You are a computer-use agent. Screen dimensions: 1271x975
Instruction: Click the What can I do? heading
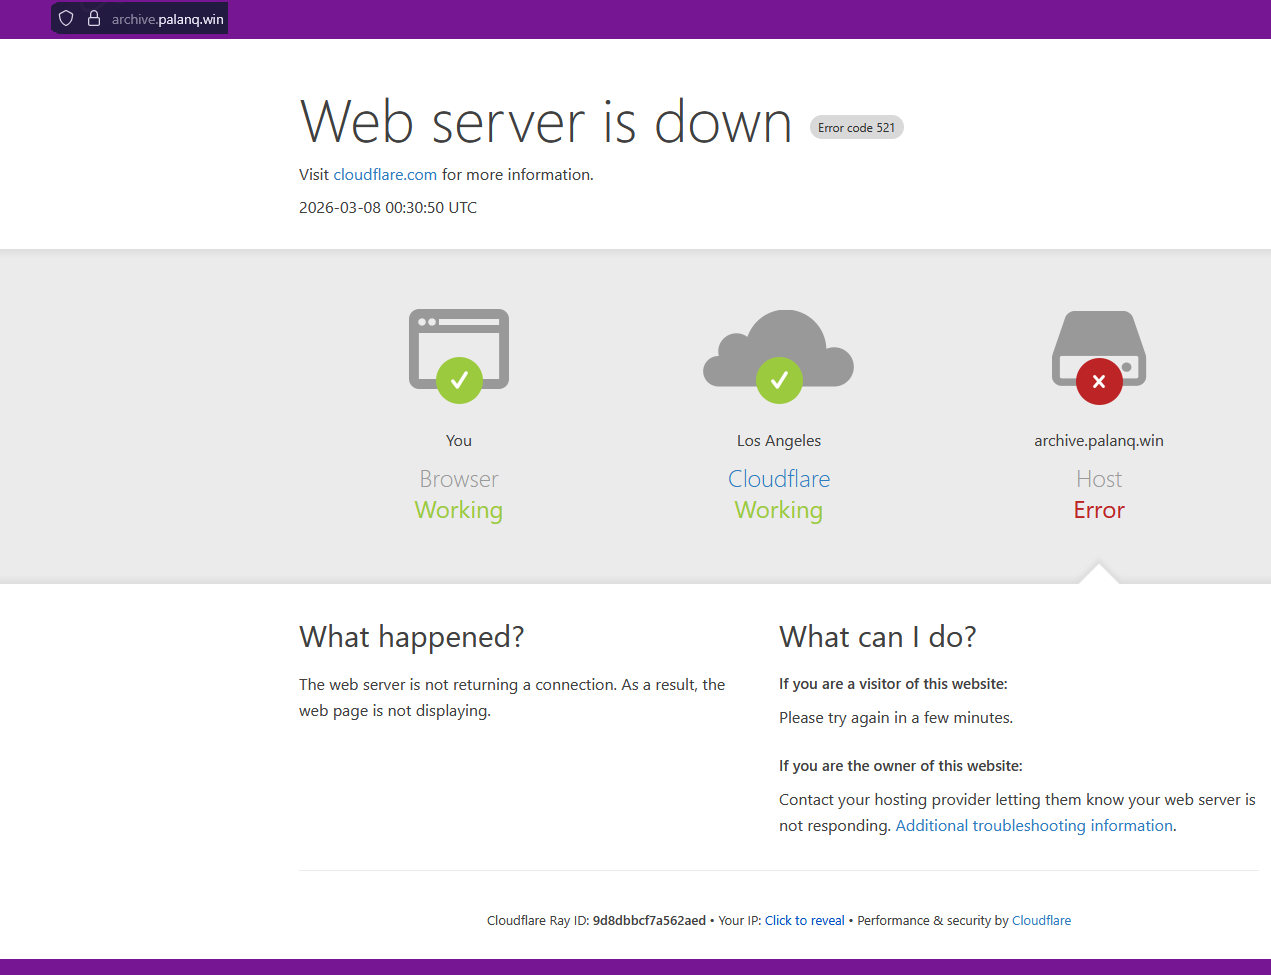pos(878,637)
